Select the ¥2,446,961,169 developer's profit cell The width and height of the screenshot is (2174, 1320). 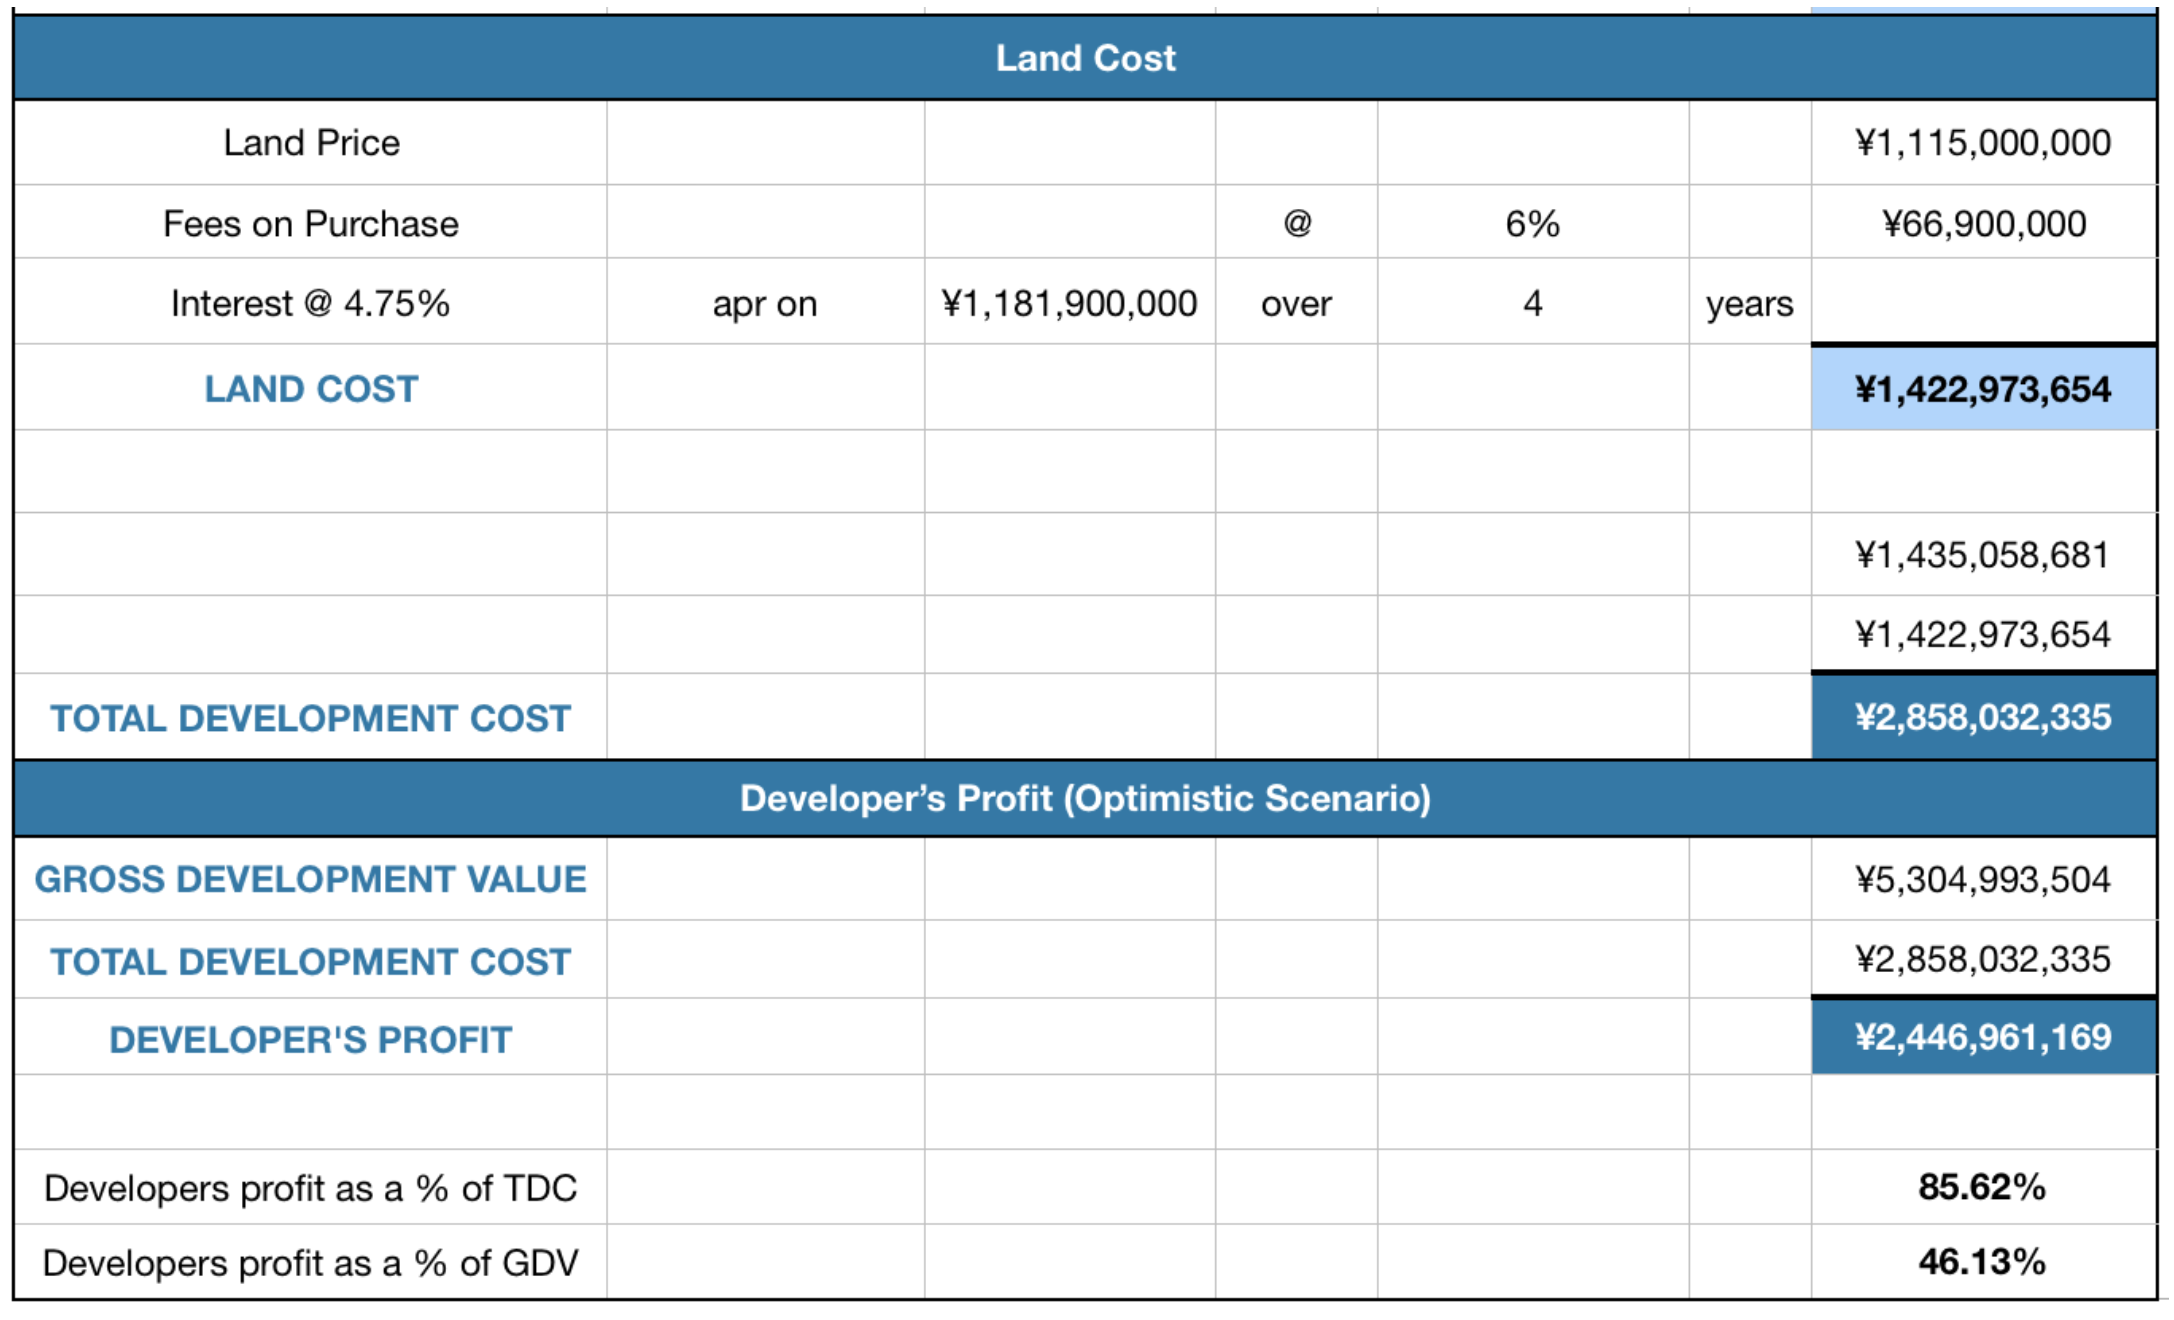pyautogui.click(x=1982, y=1038)
